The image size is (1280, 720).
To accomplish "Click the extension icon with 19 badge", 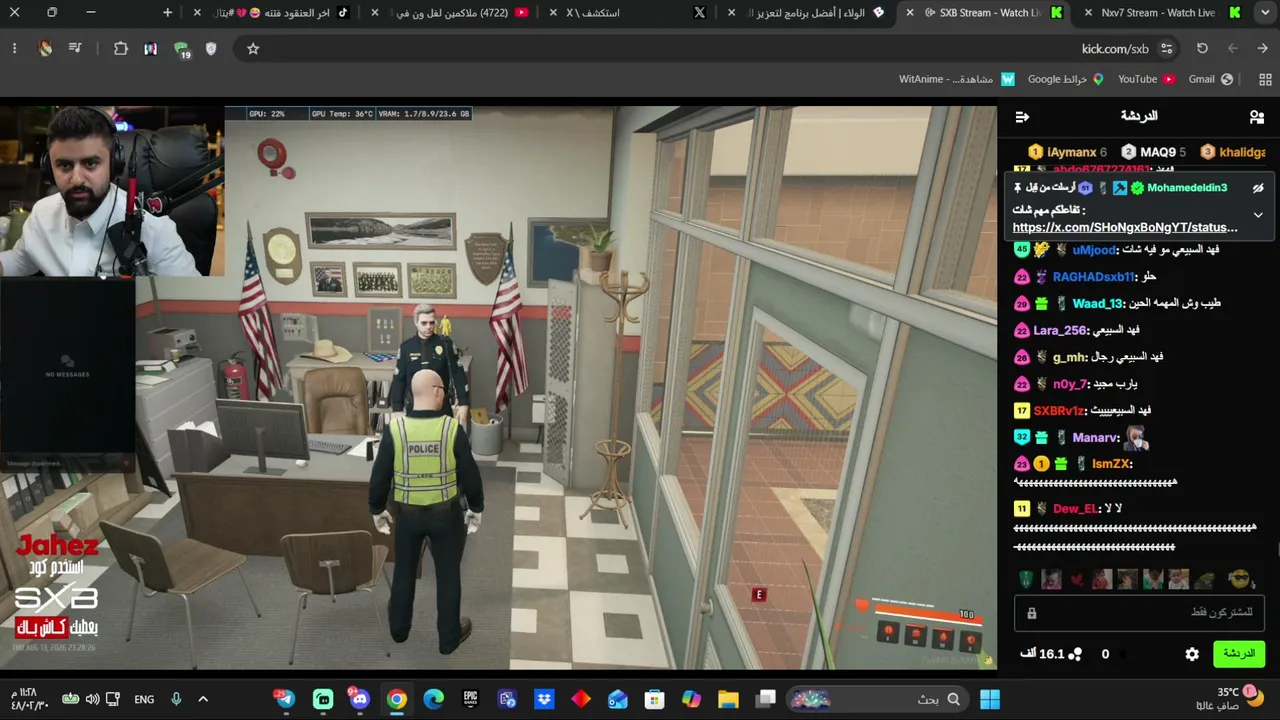I will 181,50.
